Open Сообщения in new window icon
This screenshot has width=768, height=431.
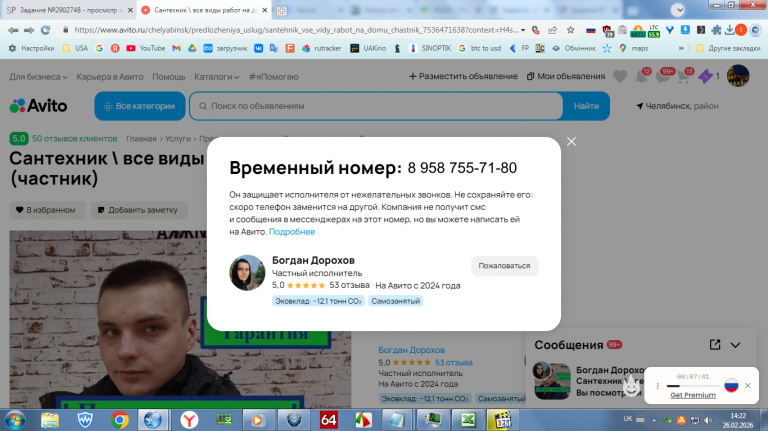point(715,345)
